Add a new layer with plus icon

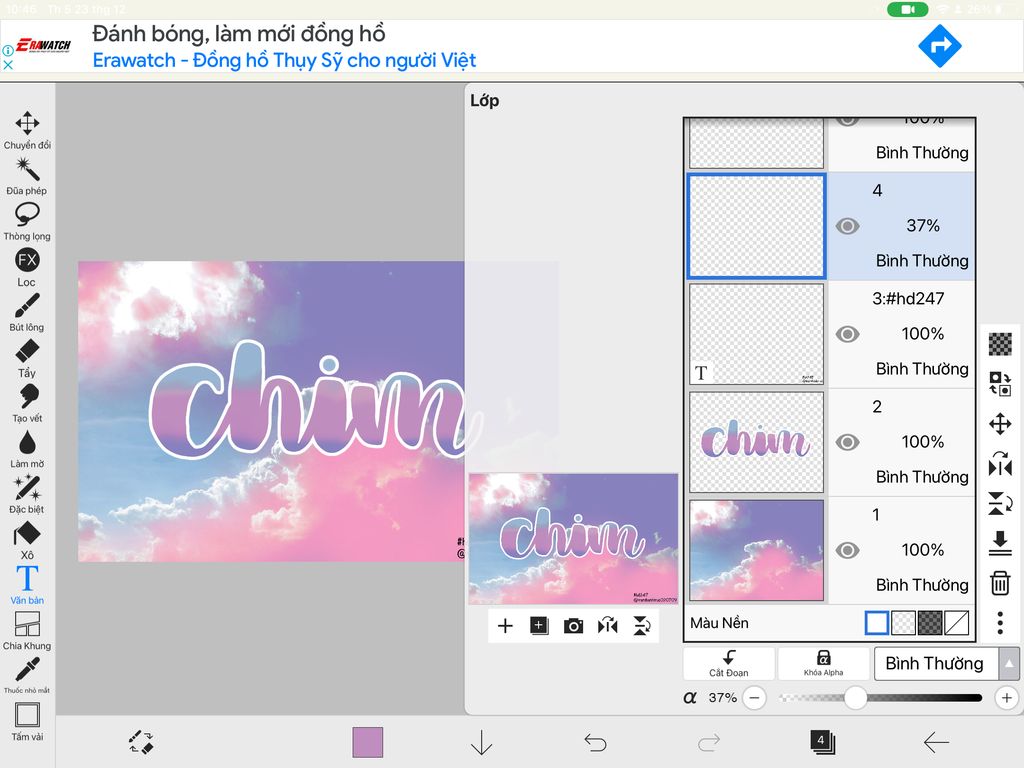[x=505, y=626]
